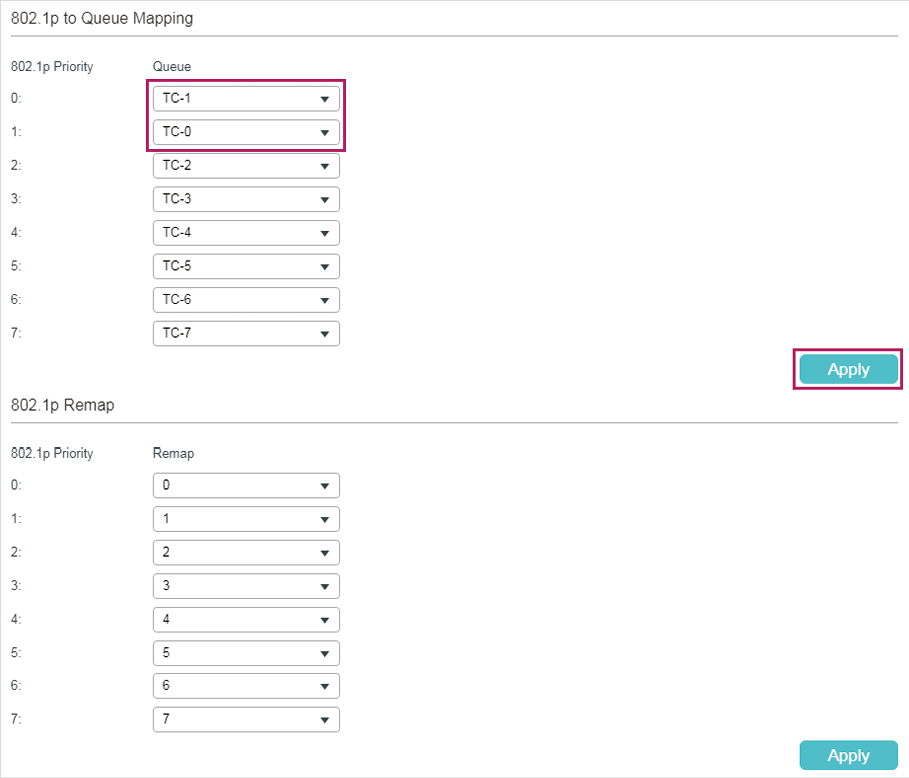The width and height of the screenshot is (909, 778).
Task: Apply the 802.1p Remap settings
Action: pyautogui.click(x=848, y=755)
